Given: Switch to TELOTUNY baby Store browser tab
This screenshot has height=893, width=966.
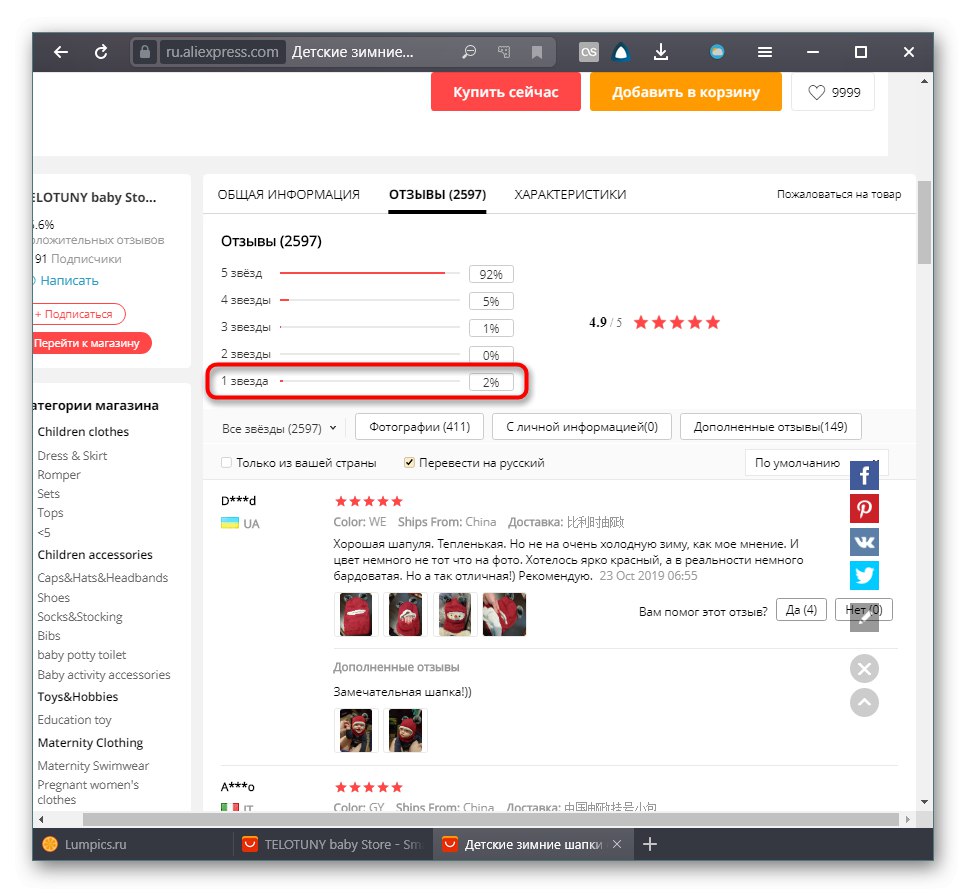Looking at the screenshot, I should (x=333, y=844).
